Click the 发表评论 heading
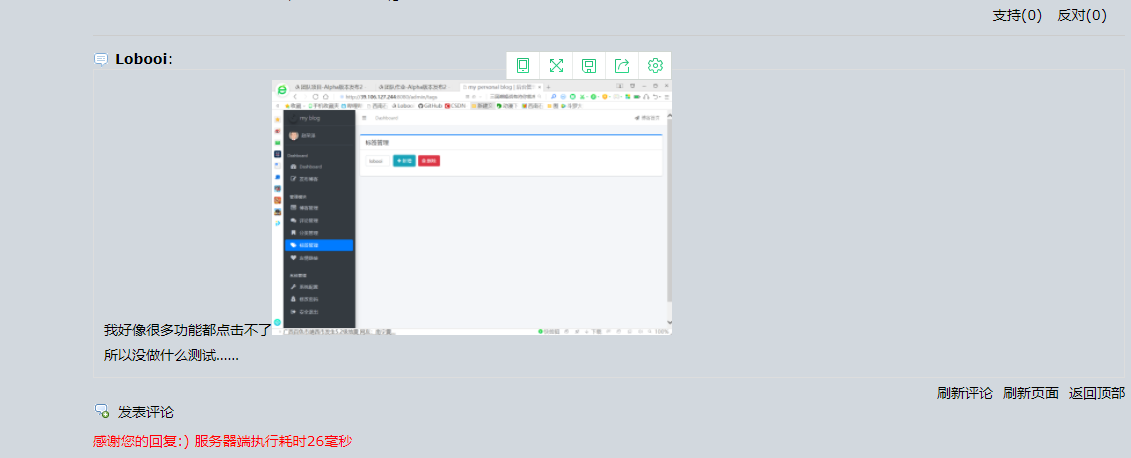 pyautogui.click(x=146, y=412)
